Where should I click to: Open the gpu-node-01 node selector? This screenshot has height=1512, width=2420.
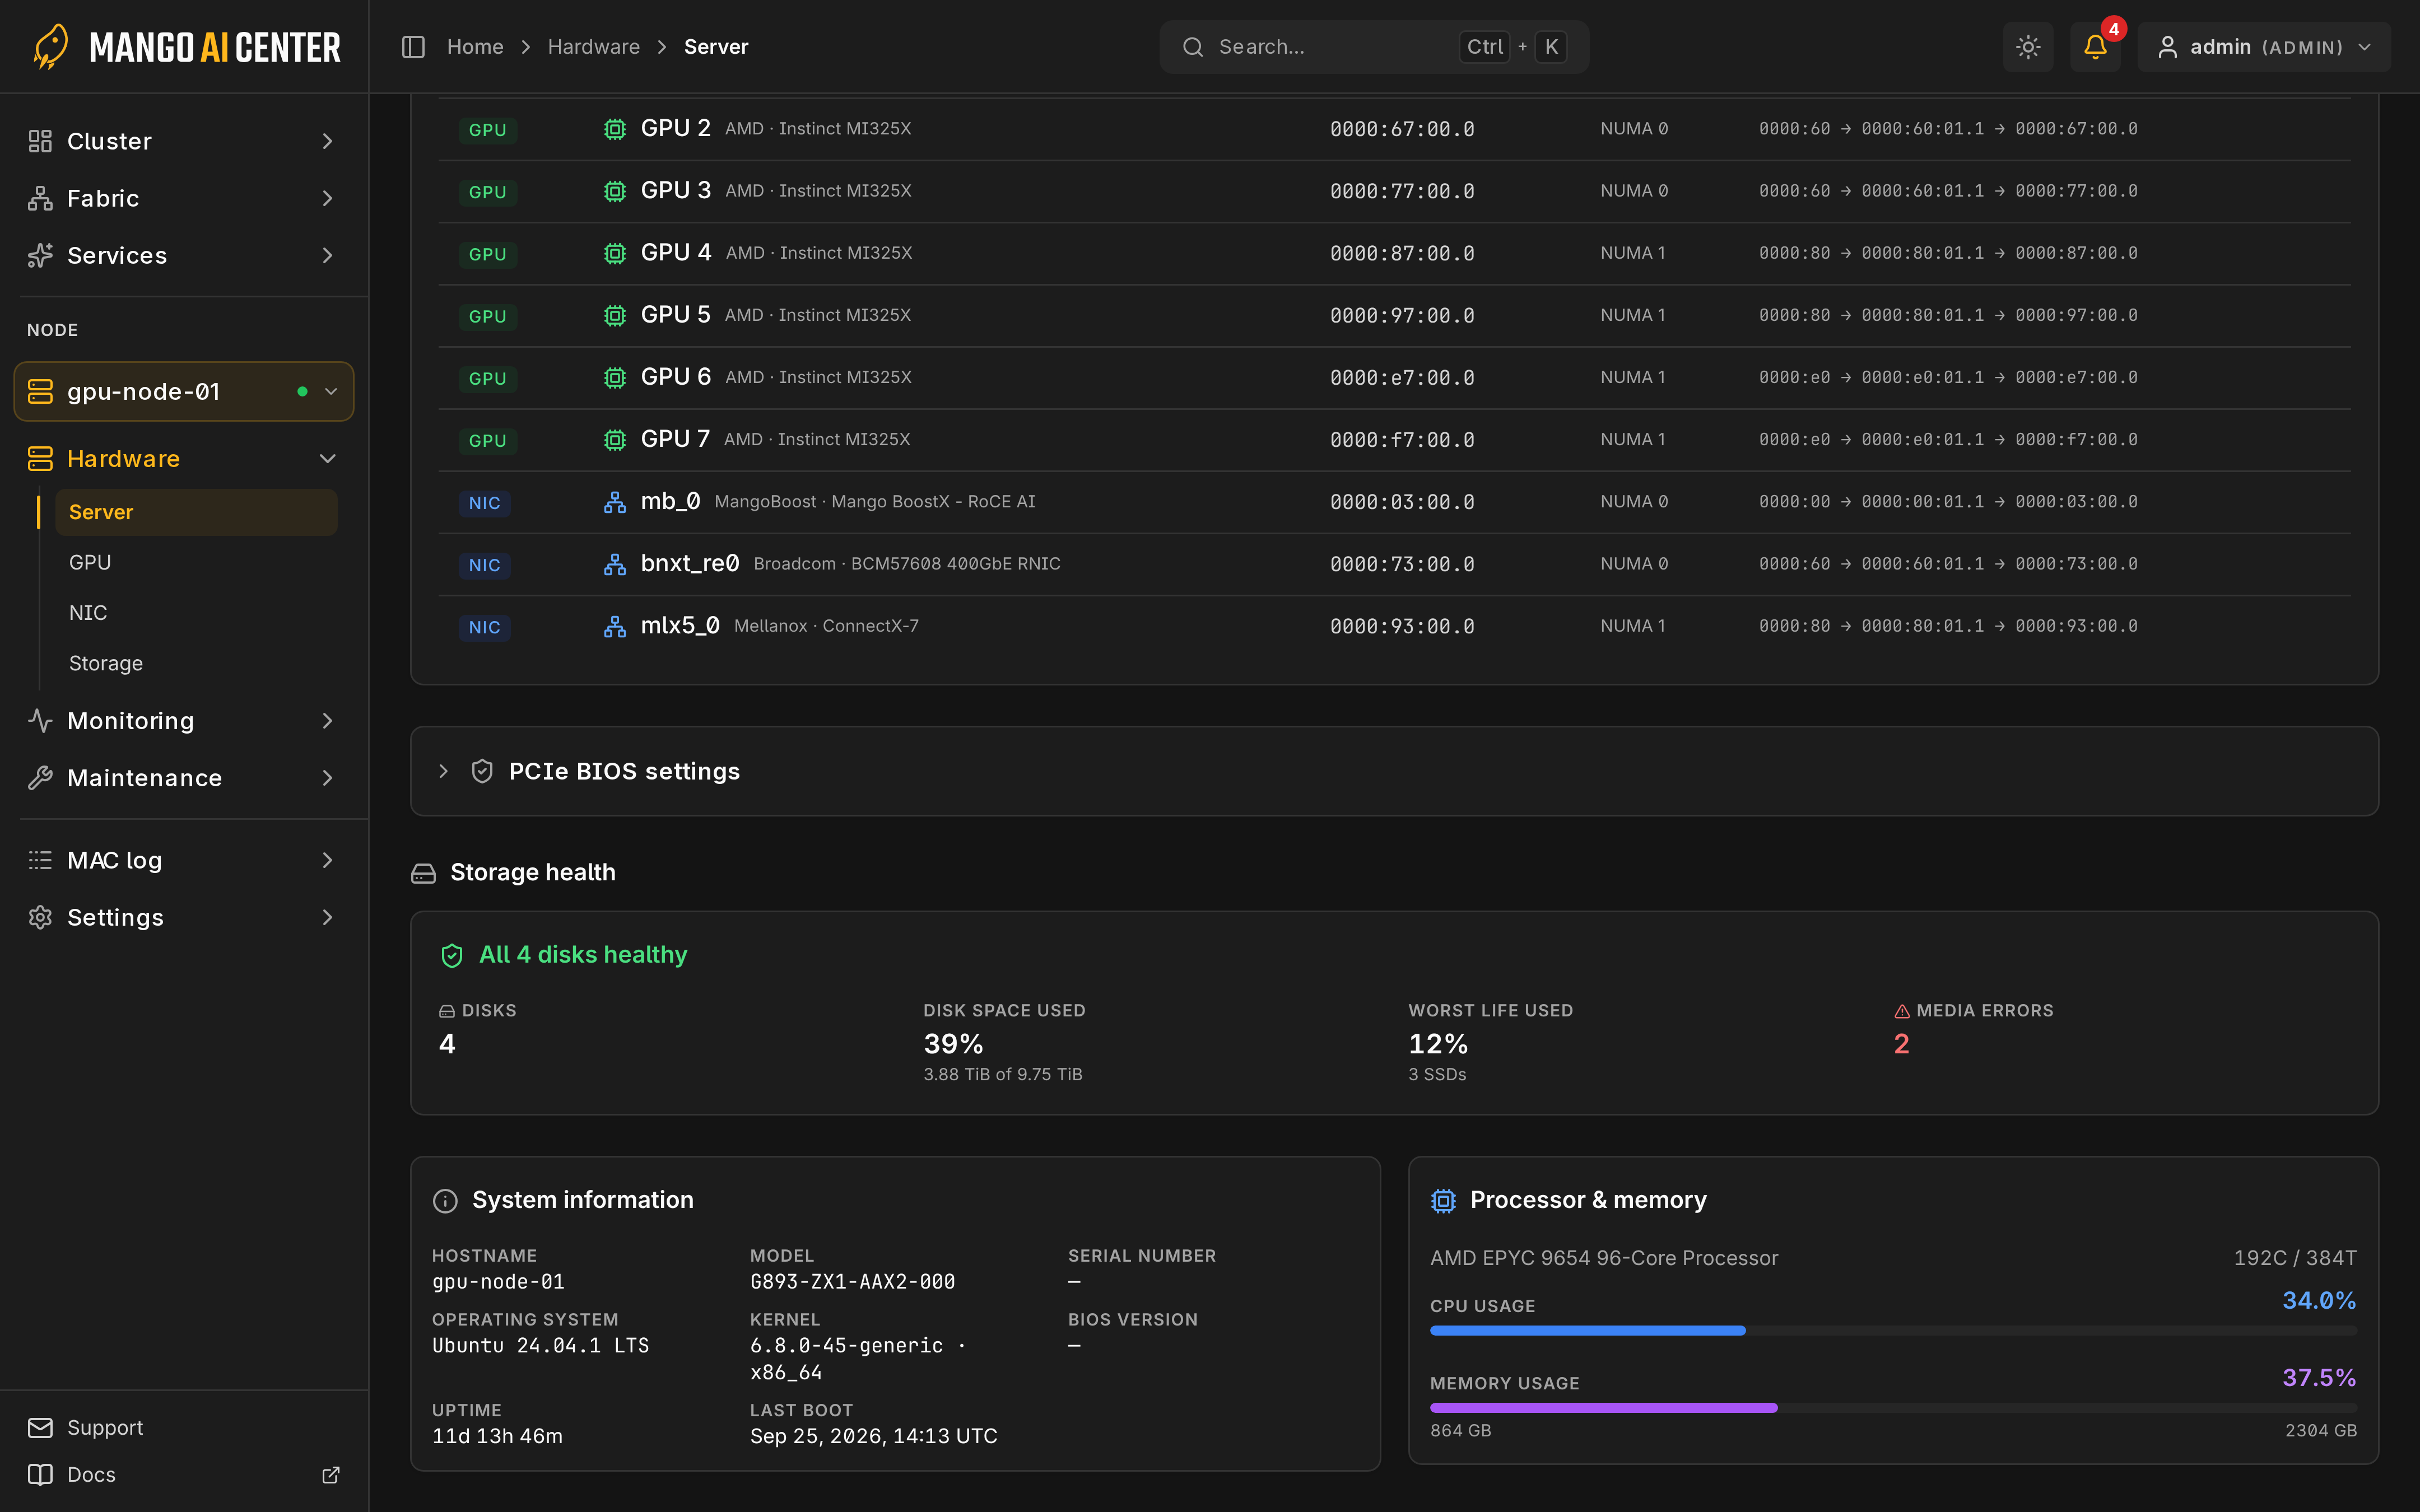tap(184, 391)
